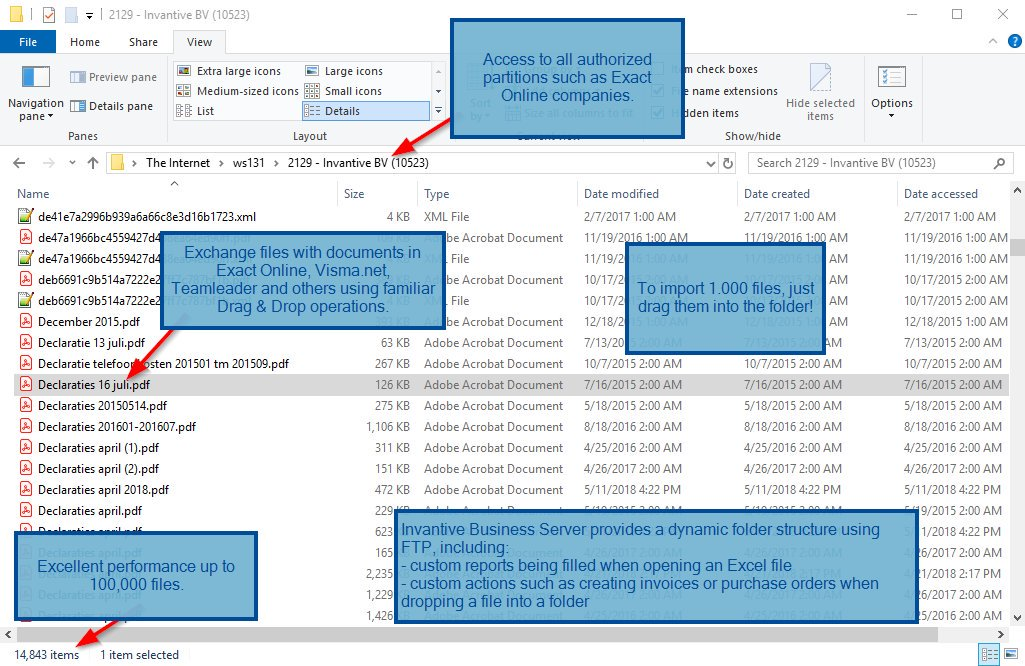This screenshot has height=666, width=1025.
Task: Switch to the Home ribbon tab
Action: [85, 42]
